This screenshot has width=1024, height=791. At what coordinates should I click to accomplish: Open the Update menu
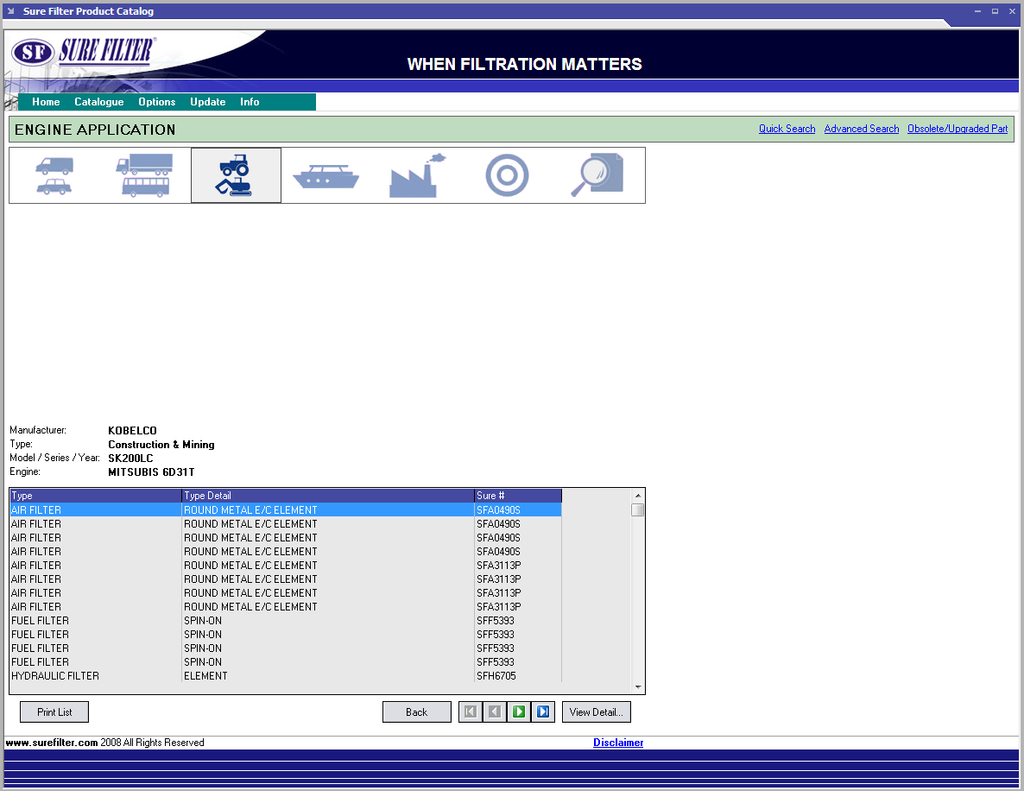click(208, 102)
